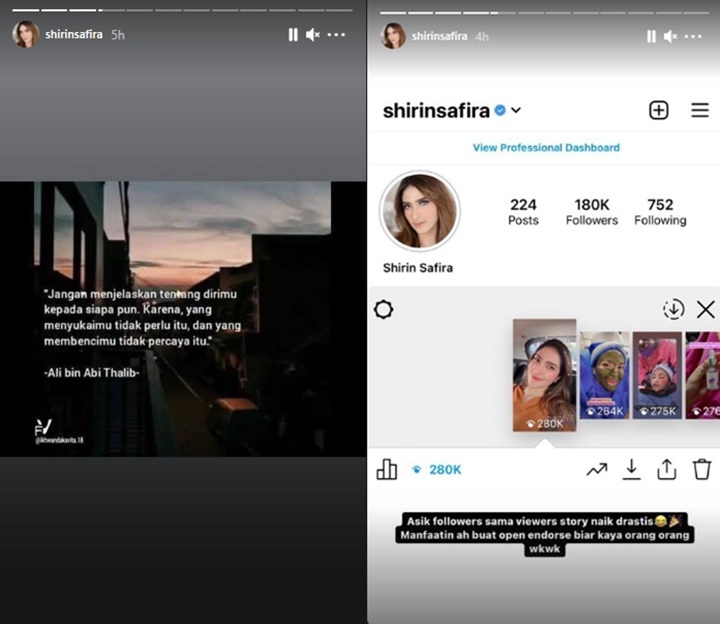
Task: Open the large profile picture
Action: 420,211
